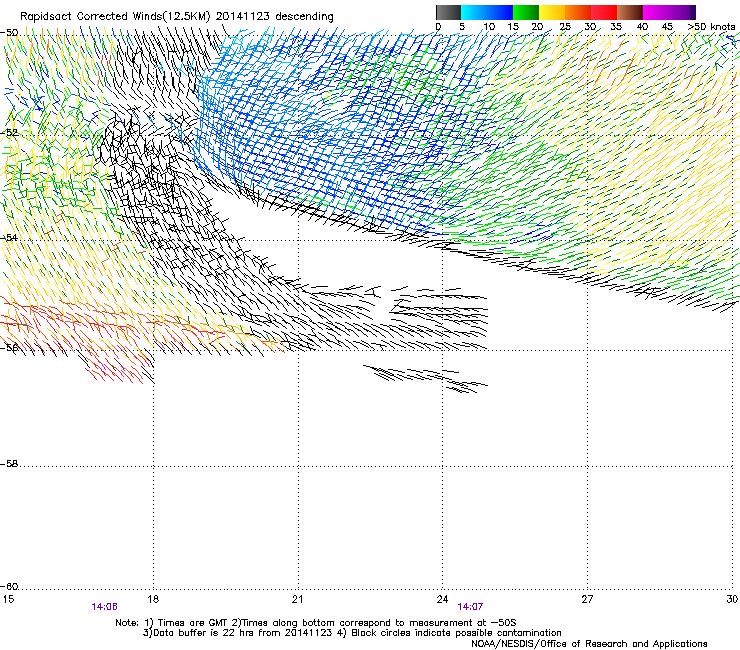The image size is (740, 650).
Task: Click the 'Data buffer is 22 hrs' note line
Action: (x=352, y=633)
